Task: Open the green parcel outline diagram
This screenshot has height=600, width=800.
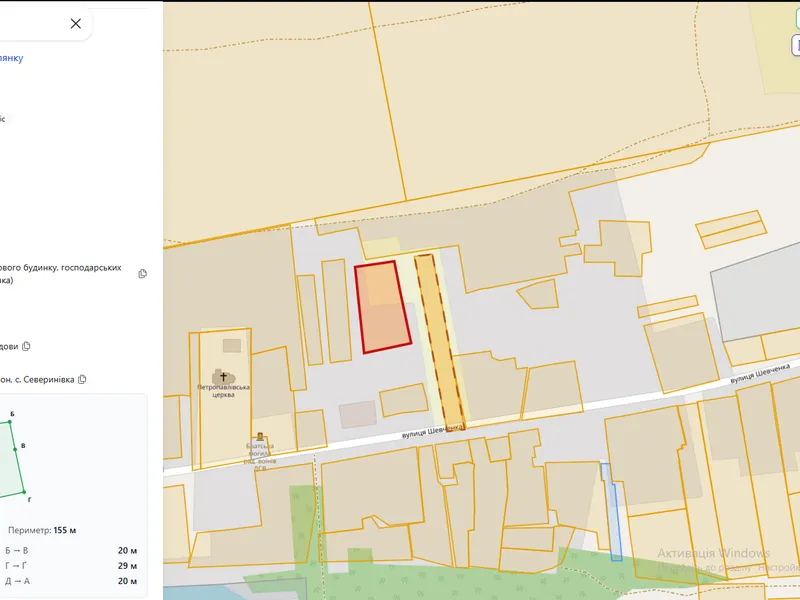Action: pos(11,458)
